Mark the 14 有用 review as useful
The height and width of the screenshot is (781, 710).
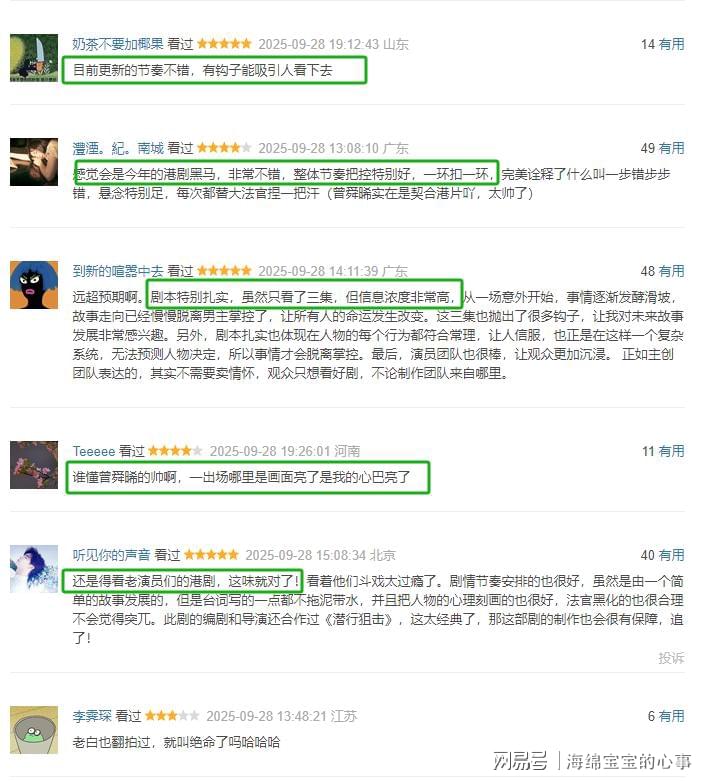[x=671, y=44]
